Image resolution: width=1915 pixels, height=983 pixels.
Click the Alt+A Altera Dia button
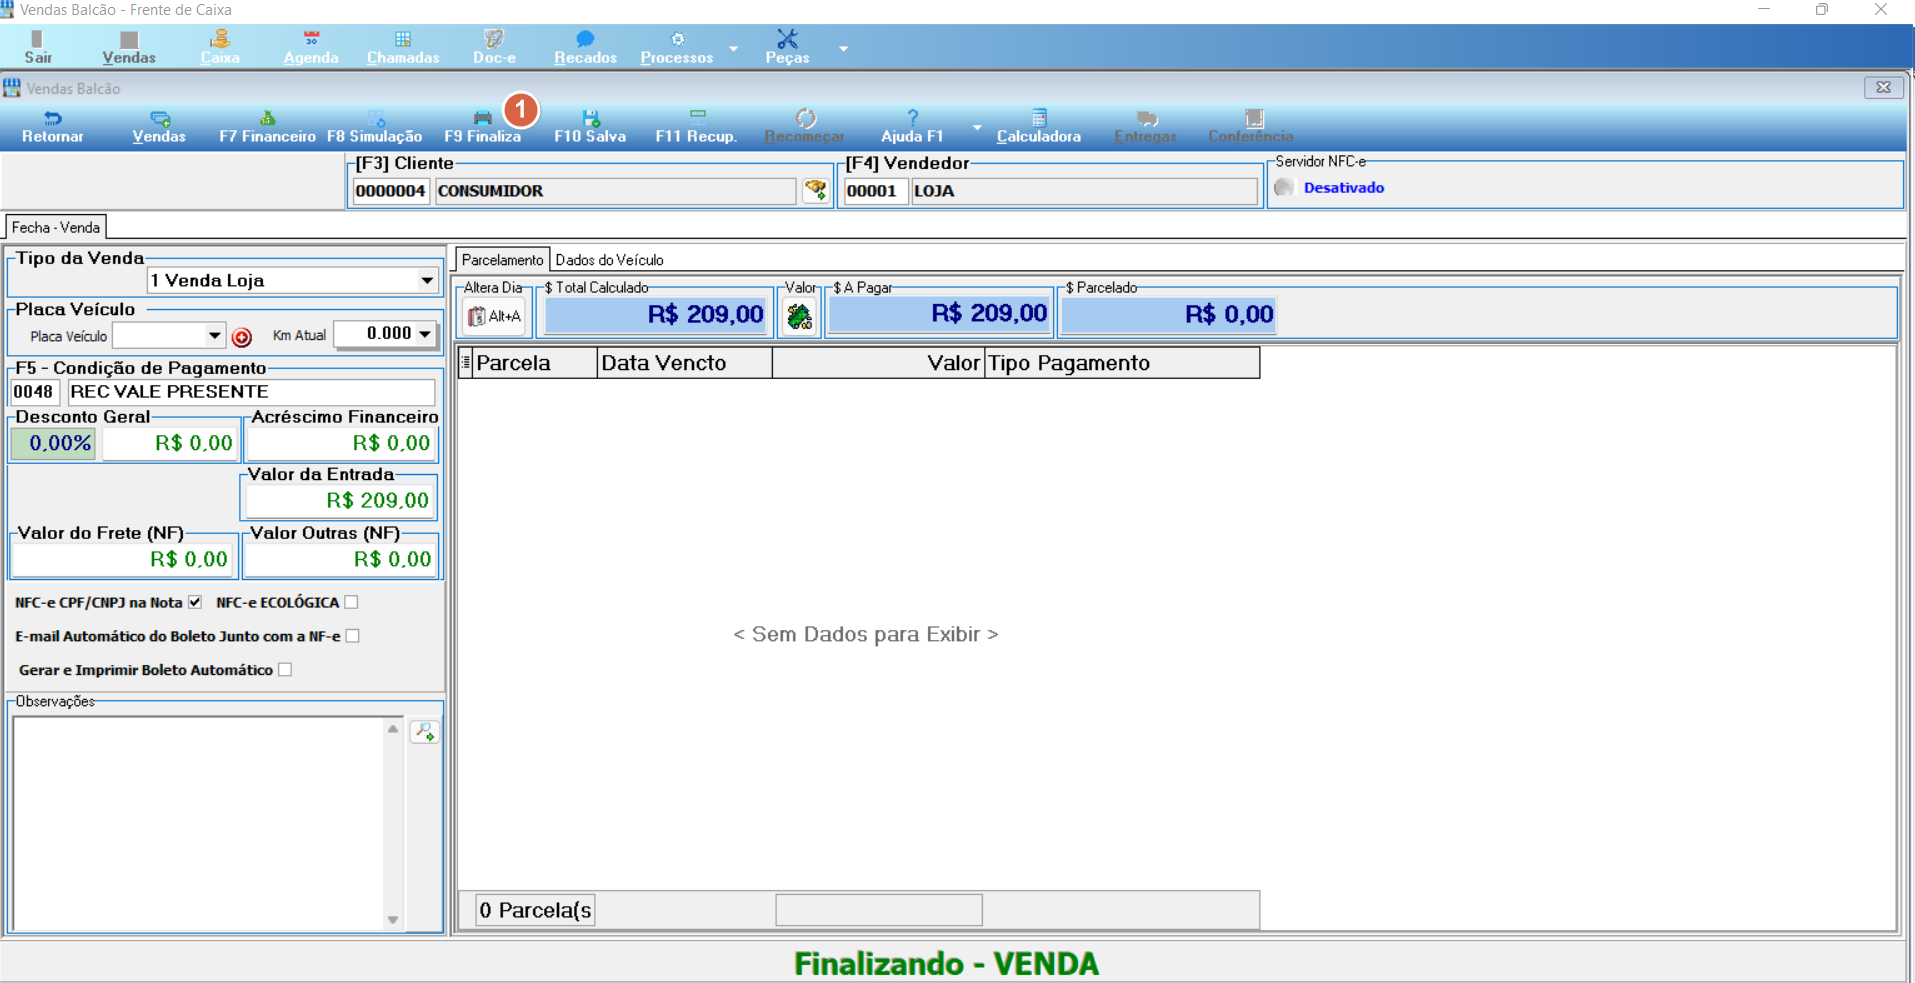(494, 316)
